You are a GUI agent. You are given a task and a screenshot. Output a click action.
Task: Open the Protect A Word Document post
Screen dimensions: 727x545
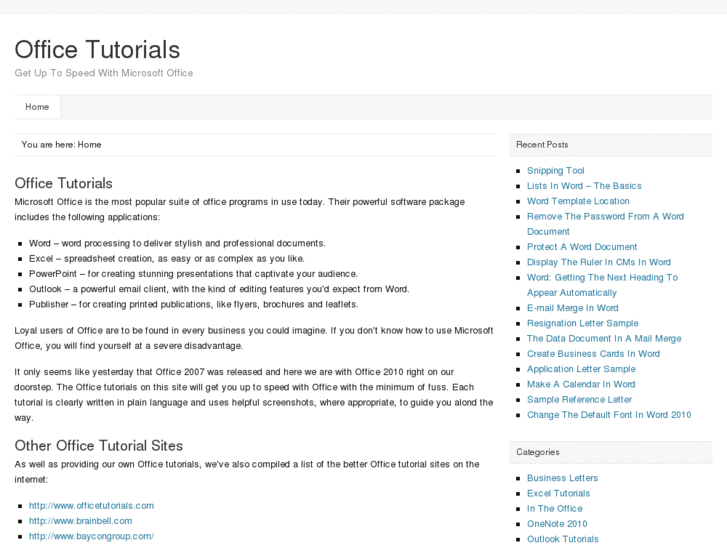click(x=582, y=247)
